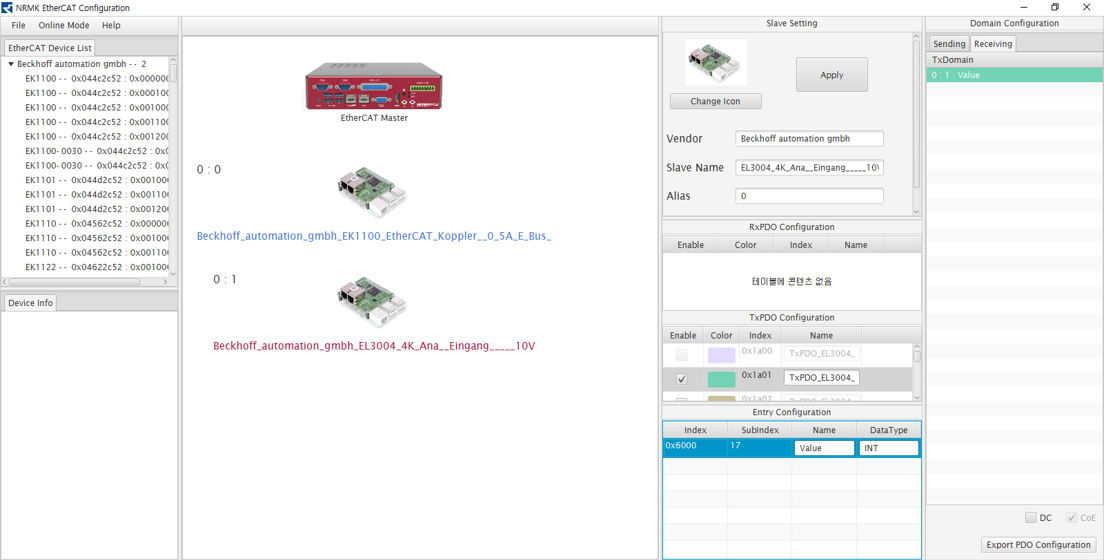
Task: Select the slave 0 : 1 board icon
Action: click(x=372, y=303)
